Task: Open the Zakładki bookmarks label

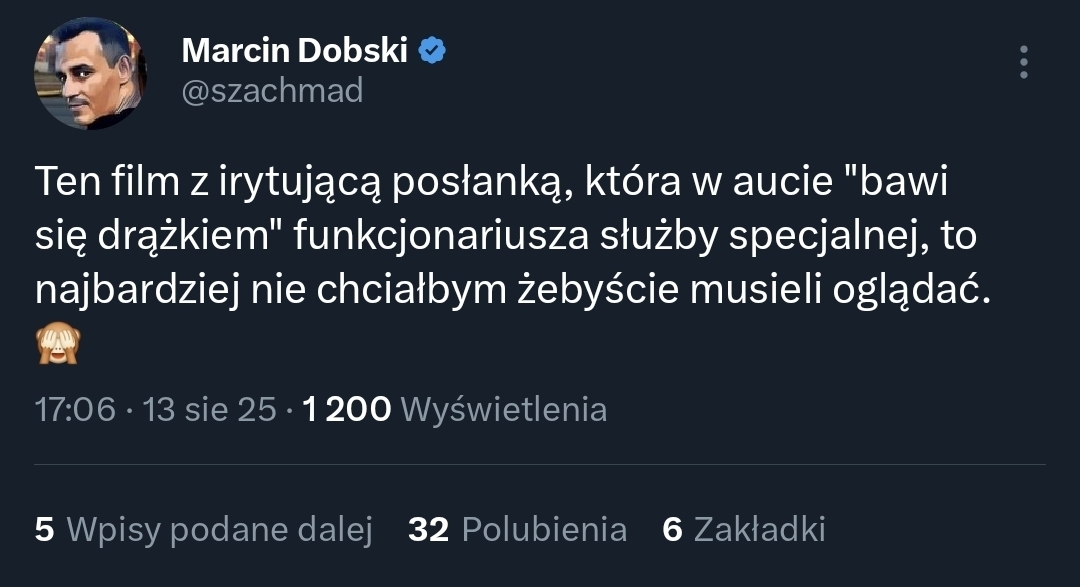Action: coord(759,529)
